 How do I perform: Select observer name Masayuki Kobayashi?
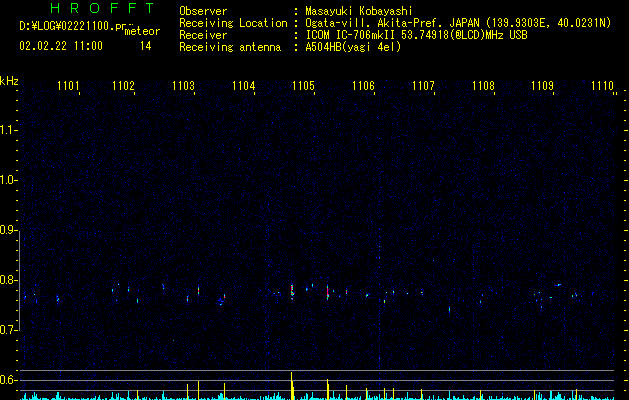[359, 11]
